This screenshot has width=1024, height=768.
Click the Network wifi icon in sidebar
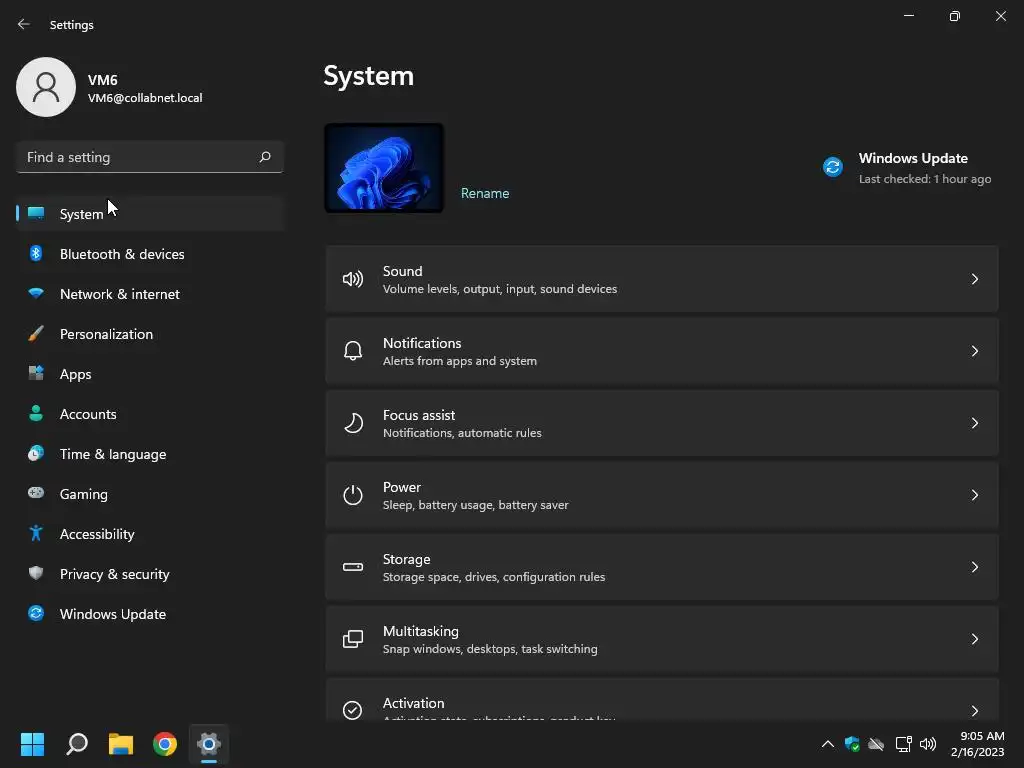36,293
